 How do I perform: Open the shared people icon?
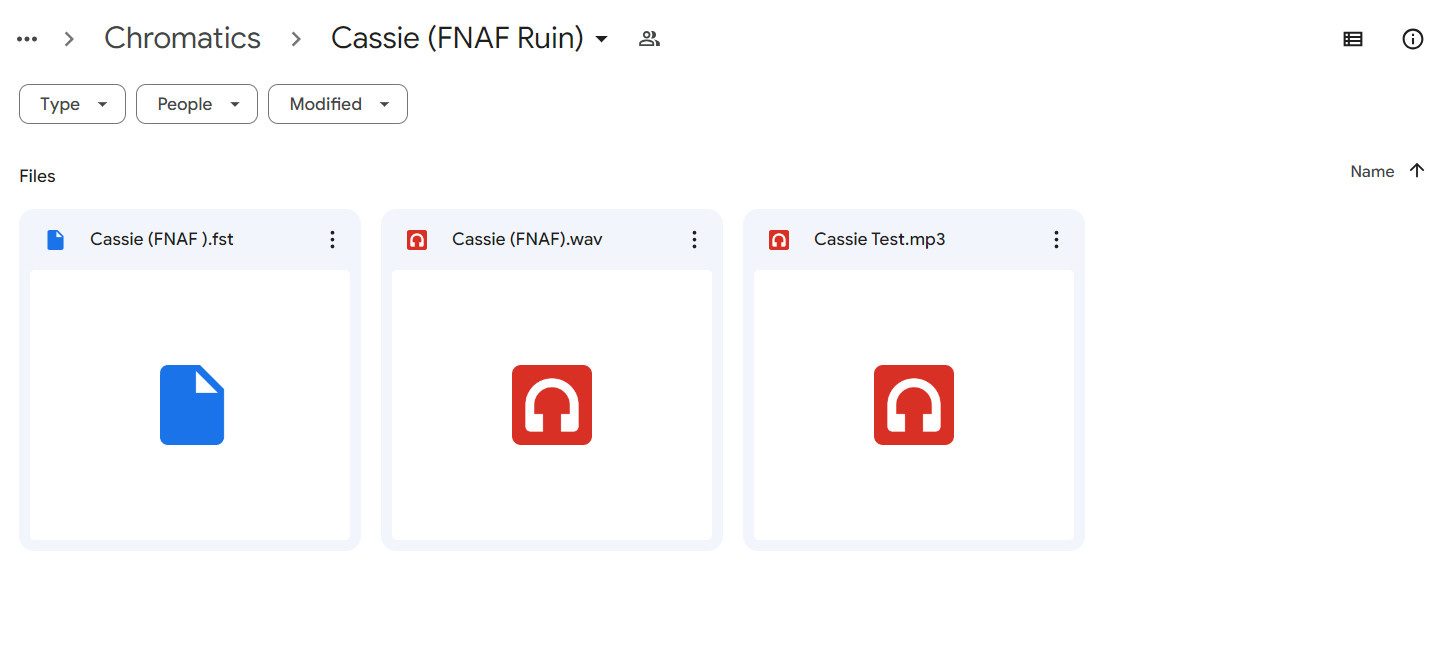click(x=649, y=39)
